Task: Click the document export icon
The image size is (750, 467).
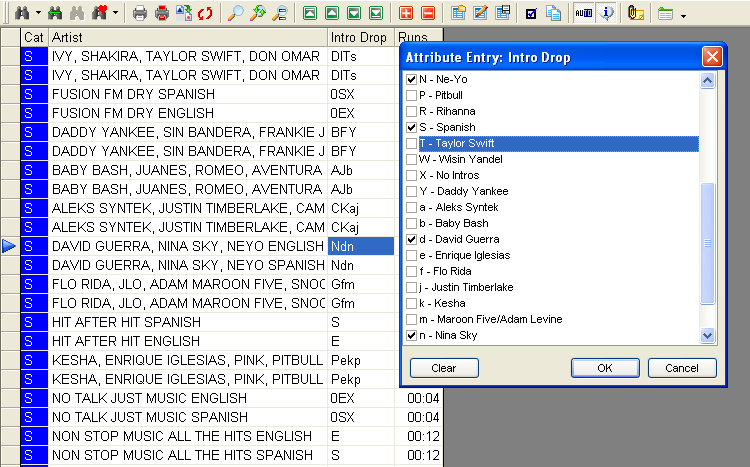Action: point(184,13)
